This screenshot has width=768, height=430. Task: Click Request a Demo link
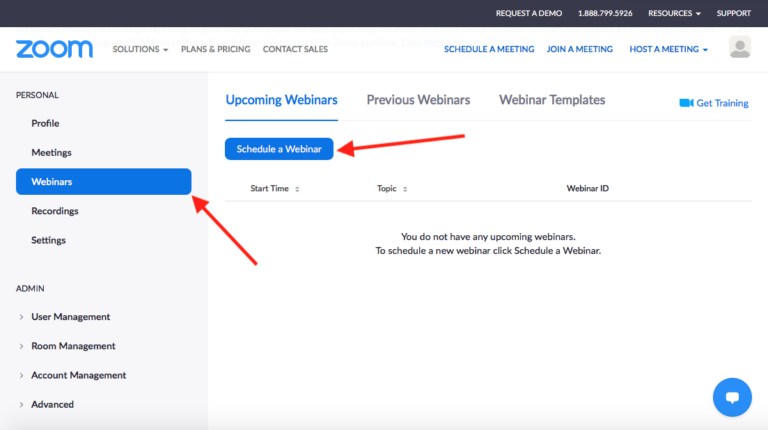click(x=528, y=13)
